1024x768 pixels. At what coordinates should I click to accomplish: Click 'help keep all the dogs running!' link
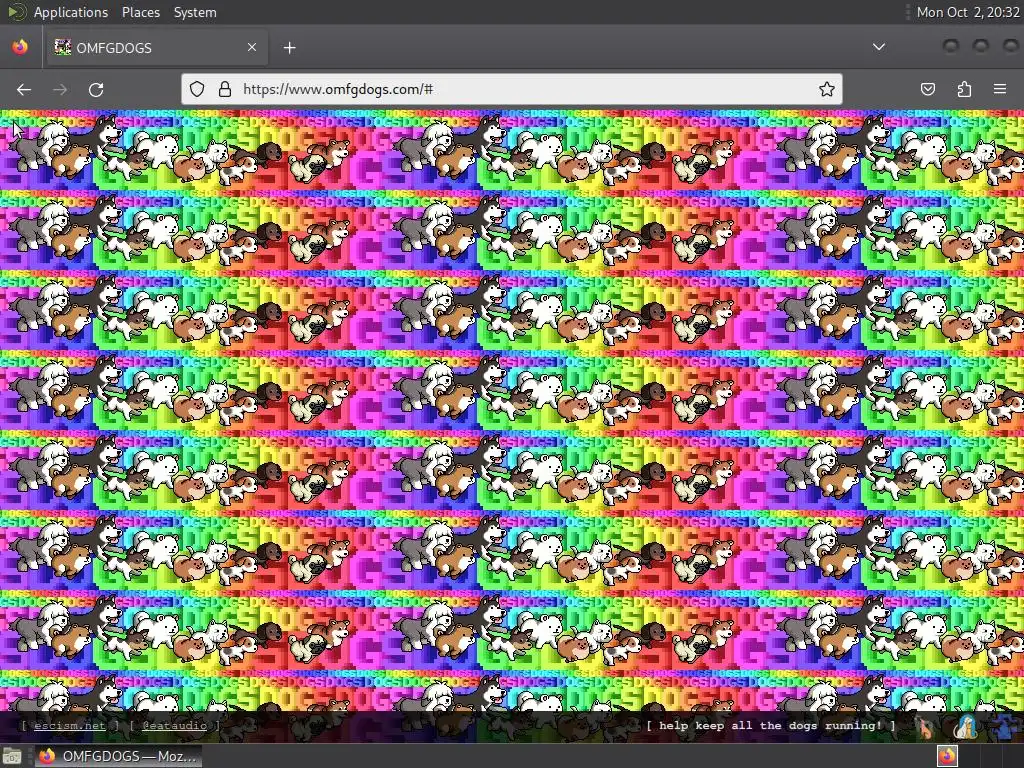pyautogui.click(x=771, y=726)
